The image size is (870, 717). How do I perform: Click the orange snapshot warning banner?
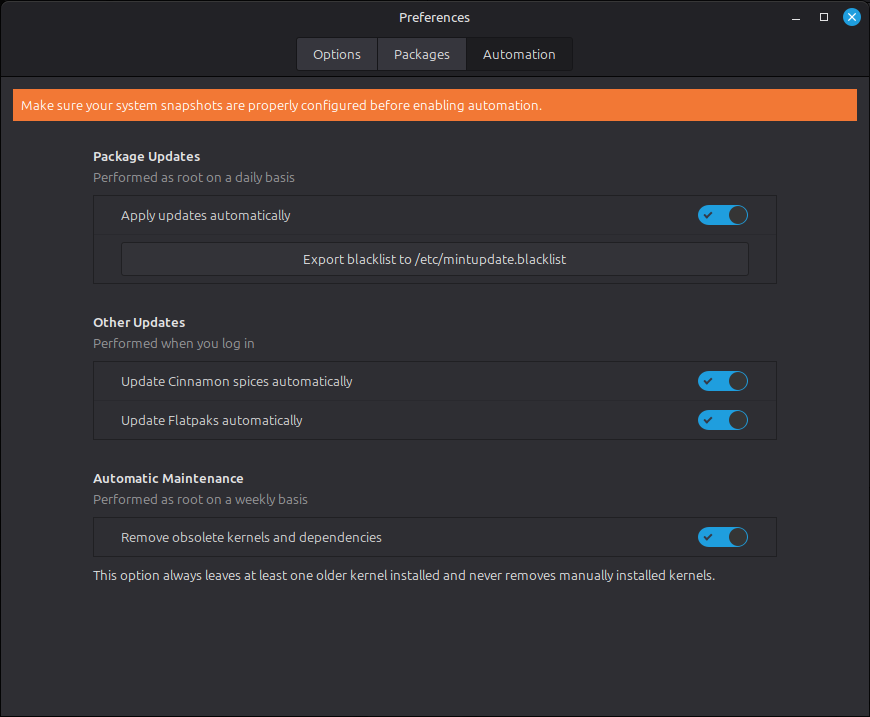pyautogui.click(x=434, y=104)
